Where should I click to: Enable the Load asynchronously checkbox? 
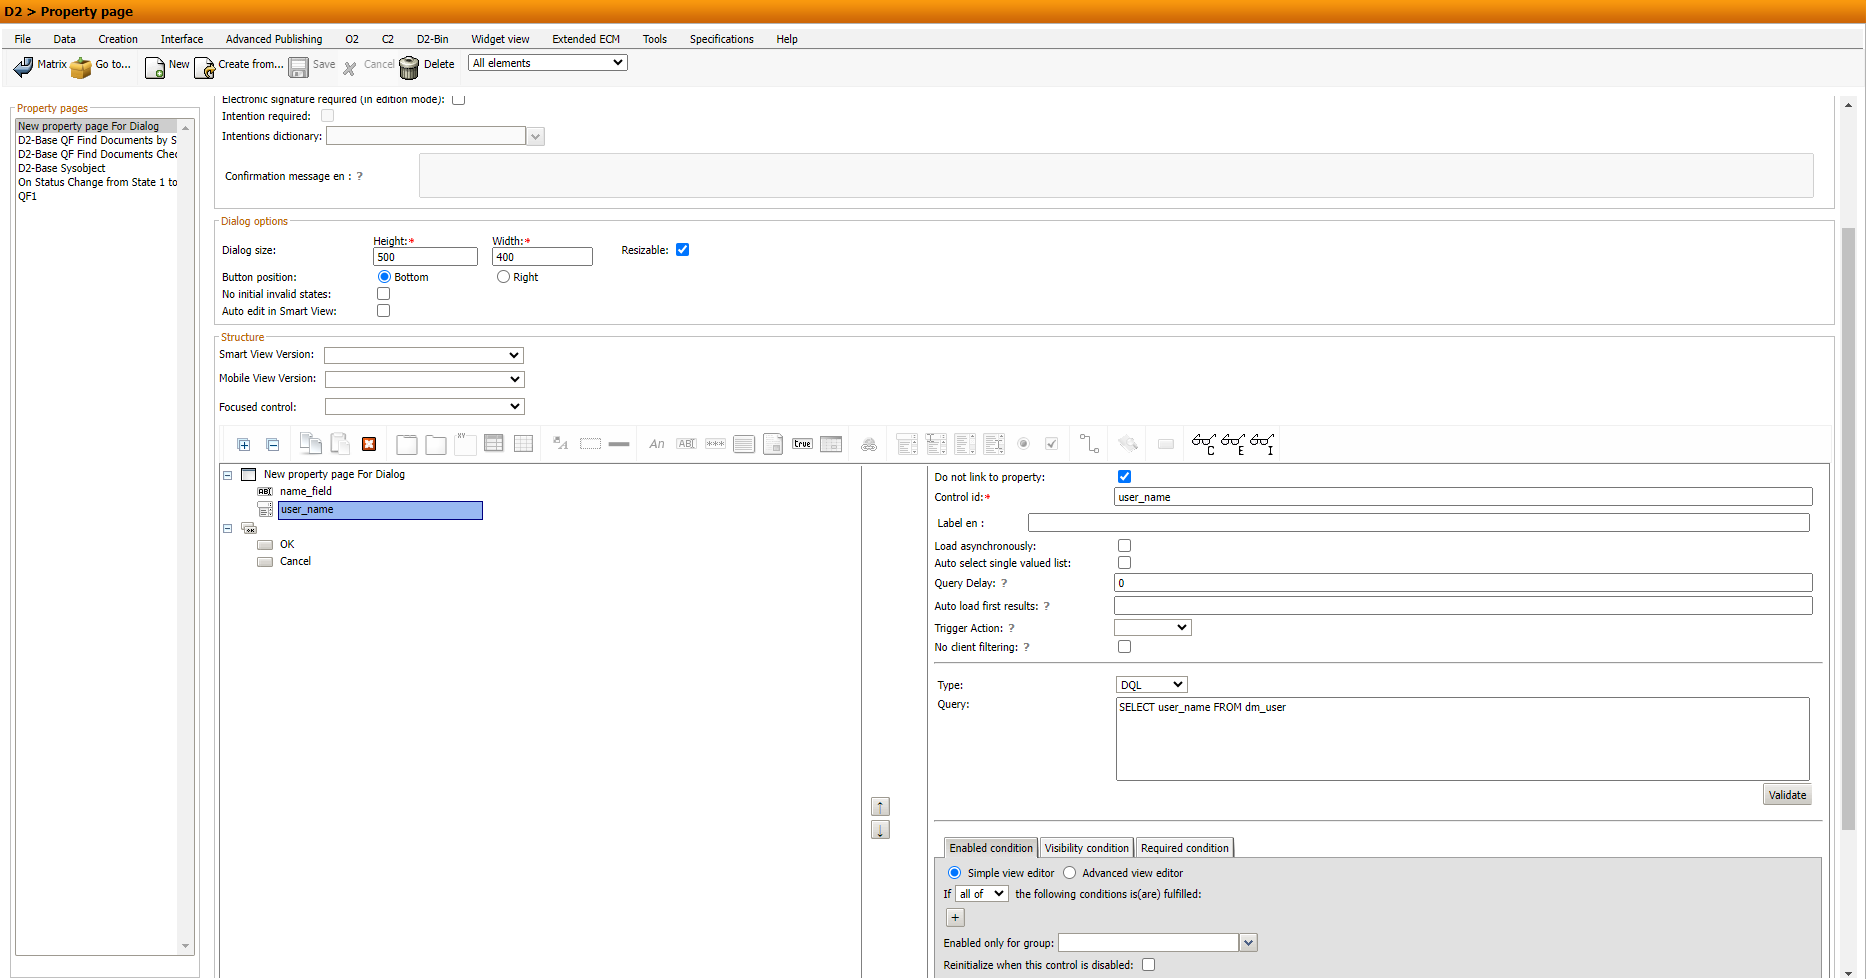click(1124, 545)
